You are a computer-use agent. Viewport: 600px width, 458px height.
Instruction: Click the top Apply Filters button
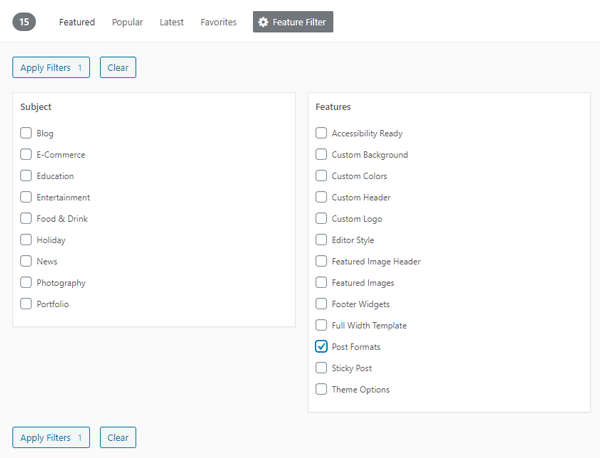click(51, 67)
